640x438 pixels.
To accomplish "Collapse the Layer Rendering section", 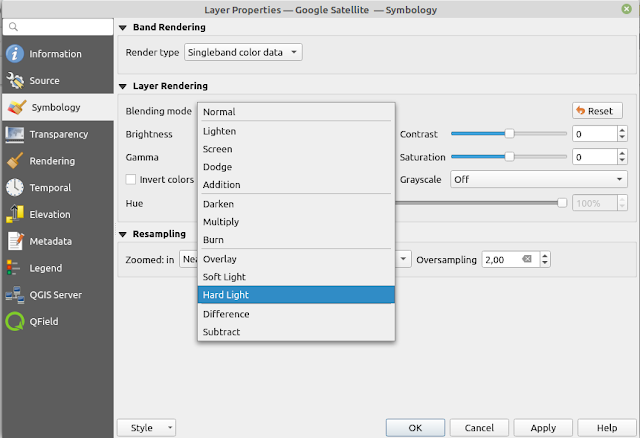I will click(122, 87).
